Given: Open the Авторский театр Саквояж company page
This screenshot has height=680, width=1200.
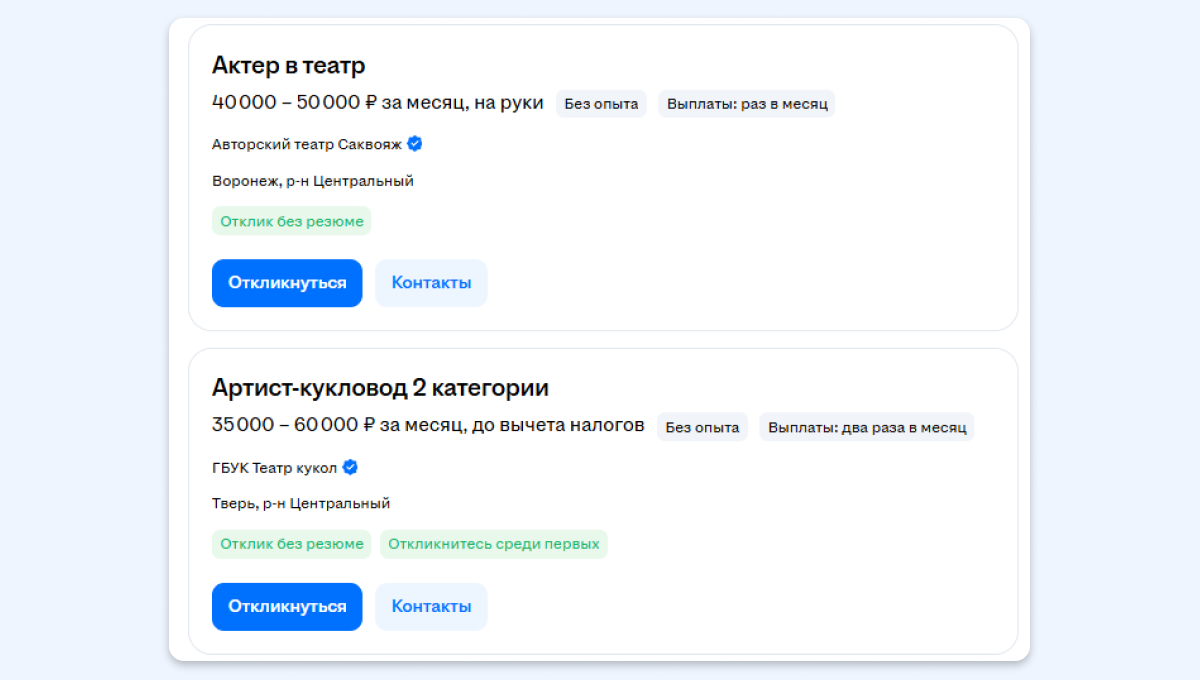Looking at the screenshot, I should pyautogui.click(x=306, y=144).
